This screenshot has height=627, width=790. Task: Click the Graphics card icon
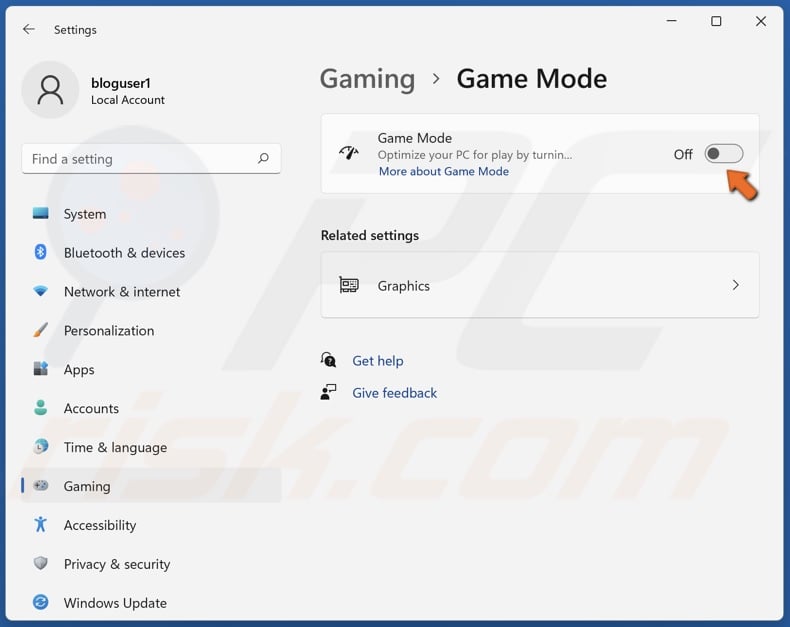[349, 285]
